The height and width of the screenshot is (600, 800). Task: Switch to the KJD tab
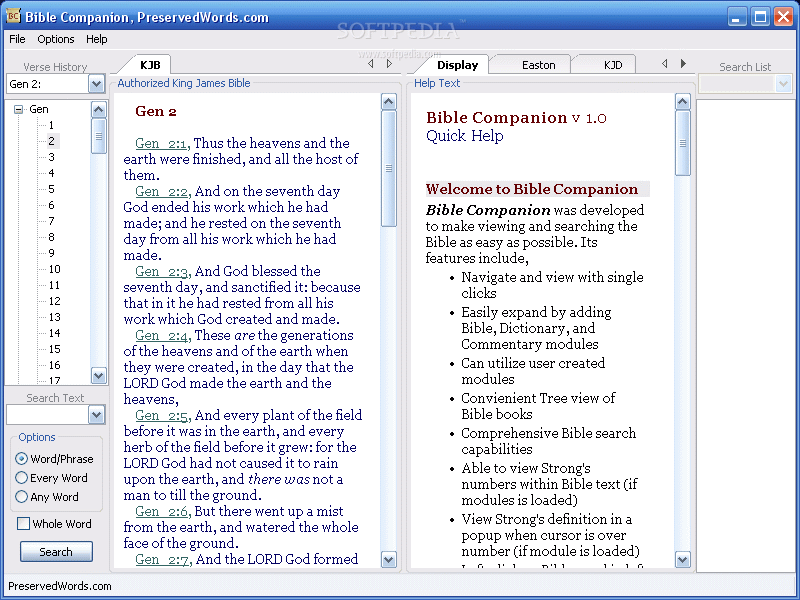[x=613, y=65]
